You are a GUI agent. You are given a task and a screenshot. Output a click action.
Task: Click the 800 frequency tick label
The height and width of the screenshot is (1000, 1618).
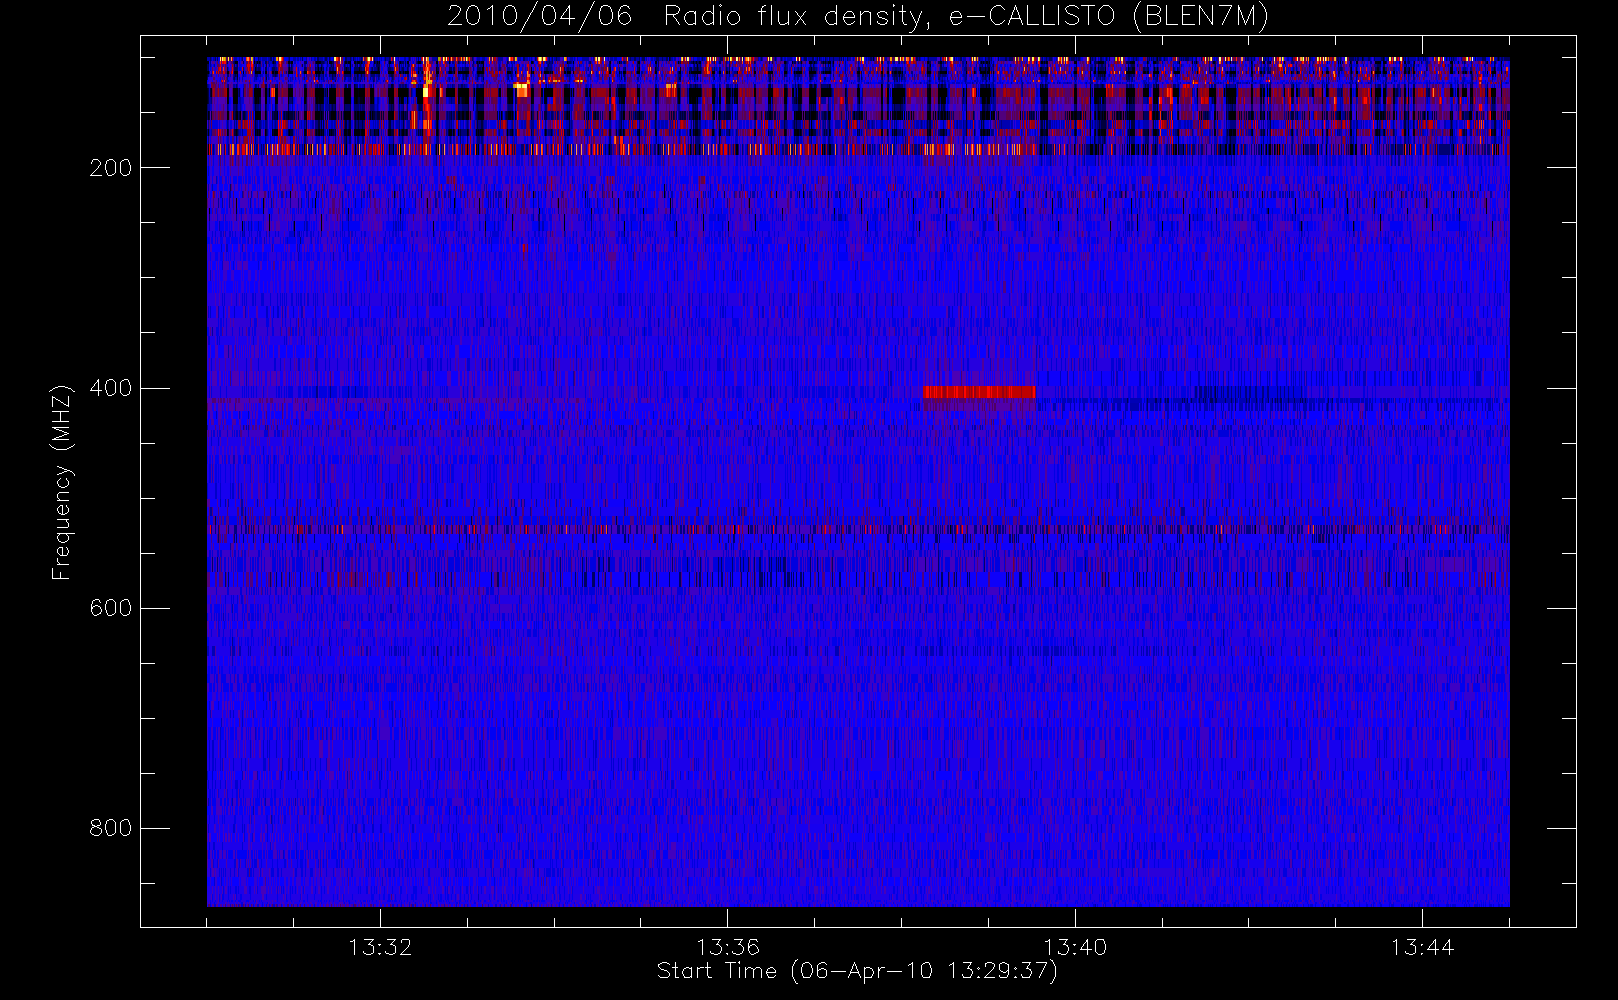pos(111,828)
